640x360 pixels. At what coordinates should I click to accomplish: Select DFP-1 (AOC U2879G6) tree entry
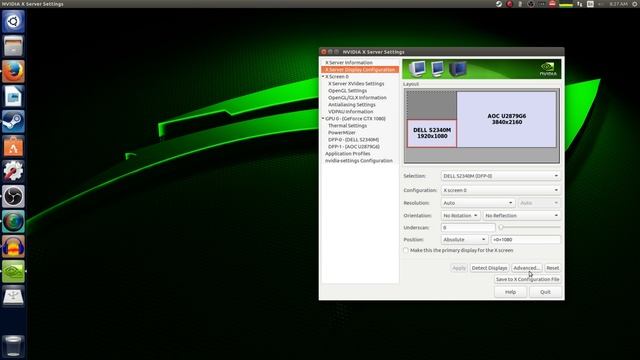coord(354,147)
